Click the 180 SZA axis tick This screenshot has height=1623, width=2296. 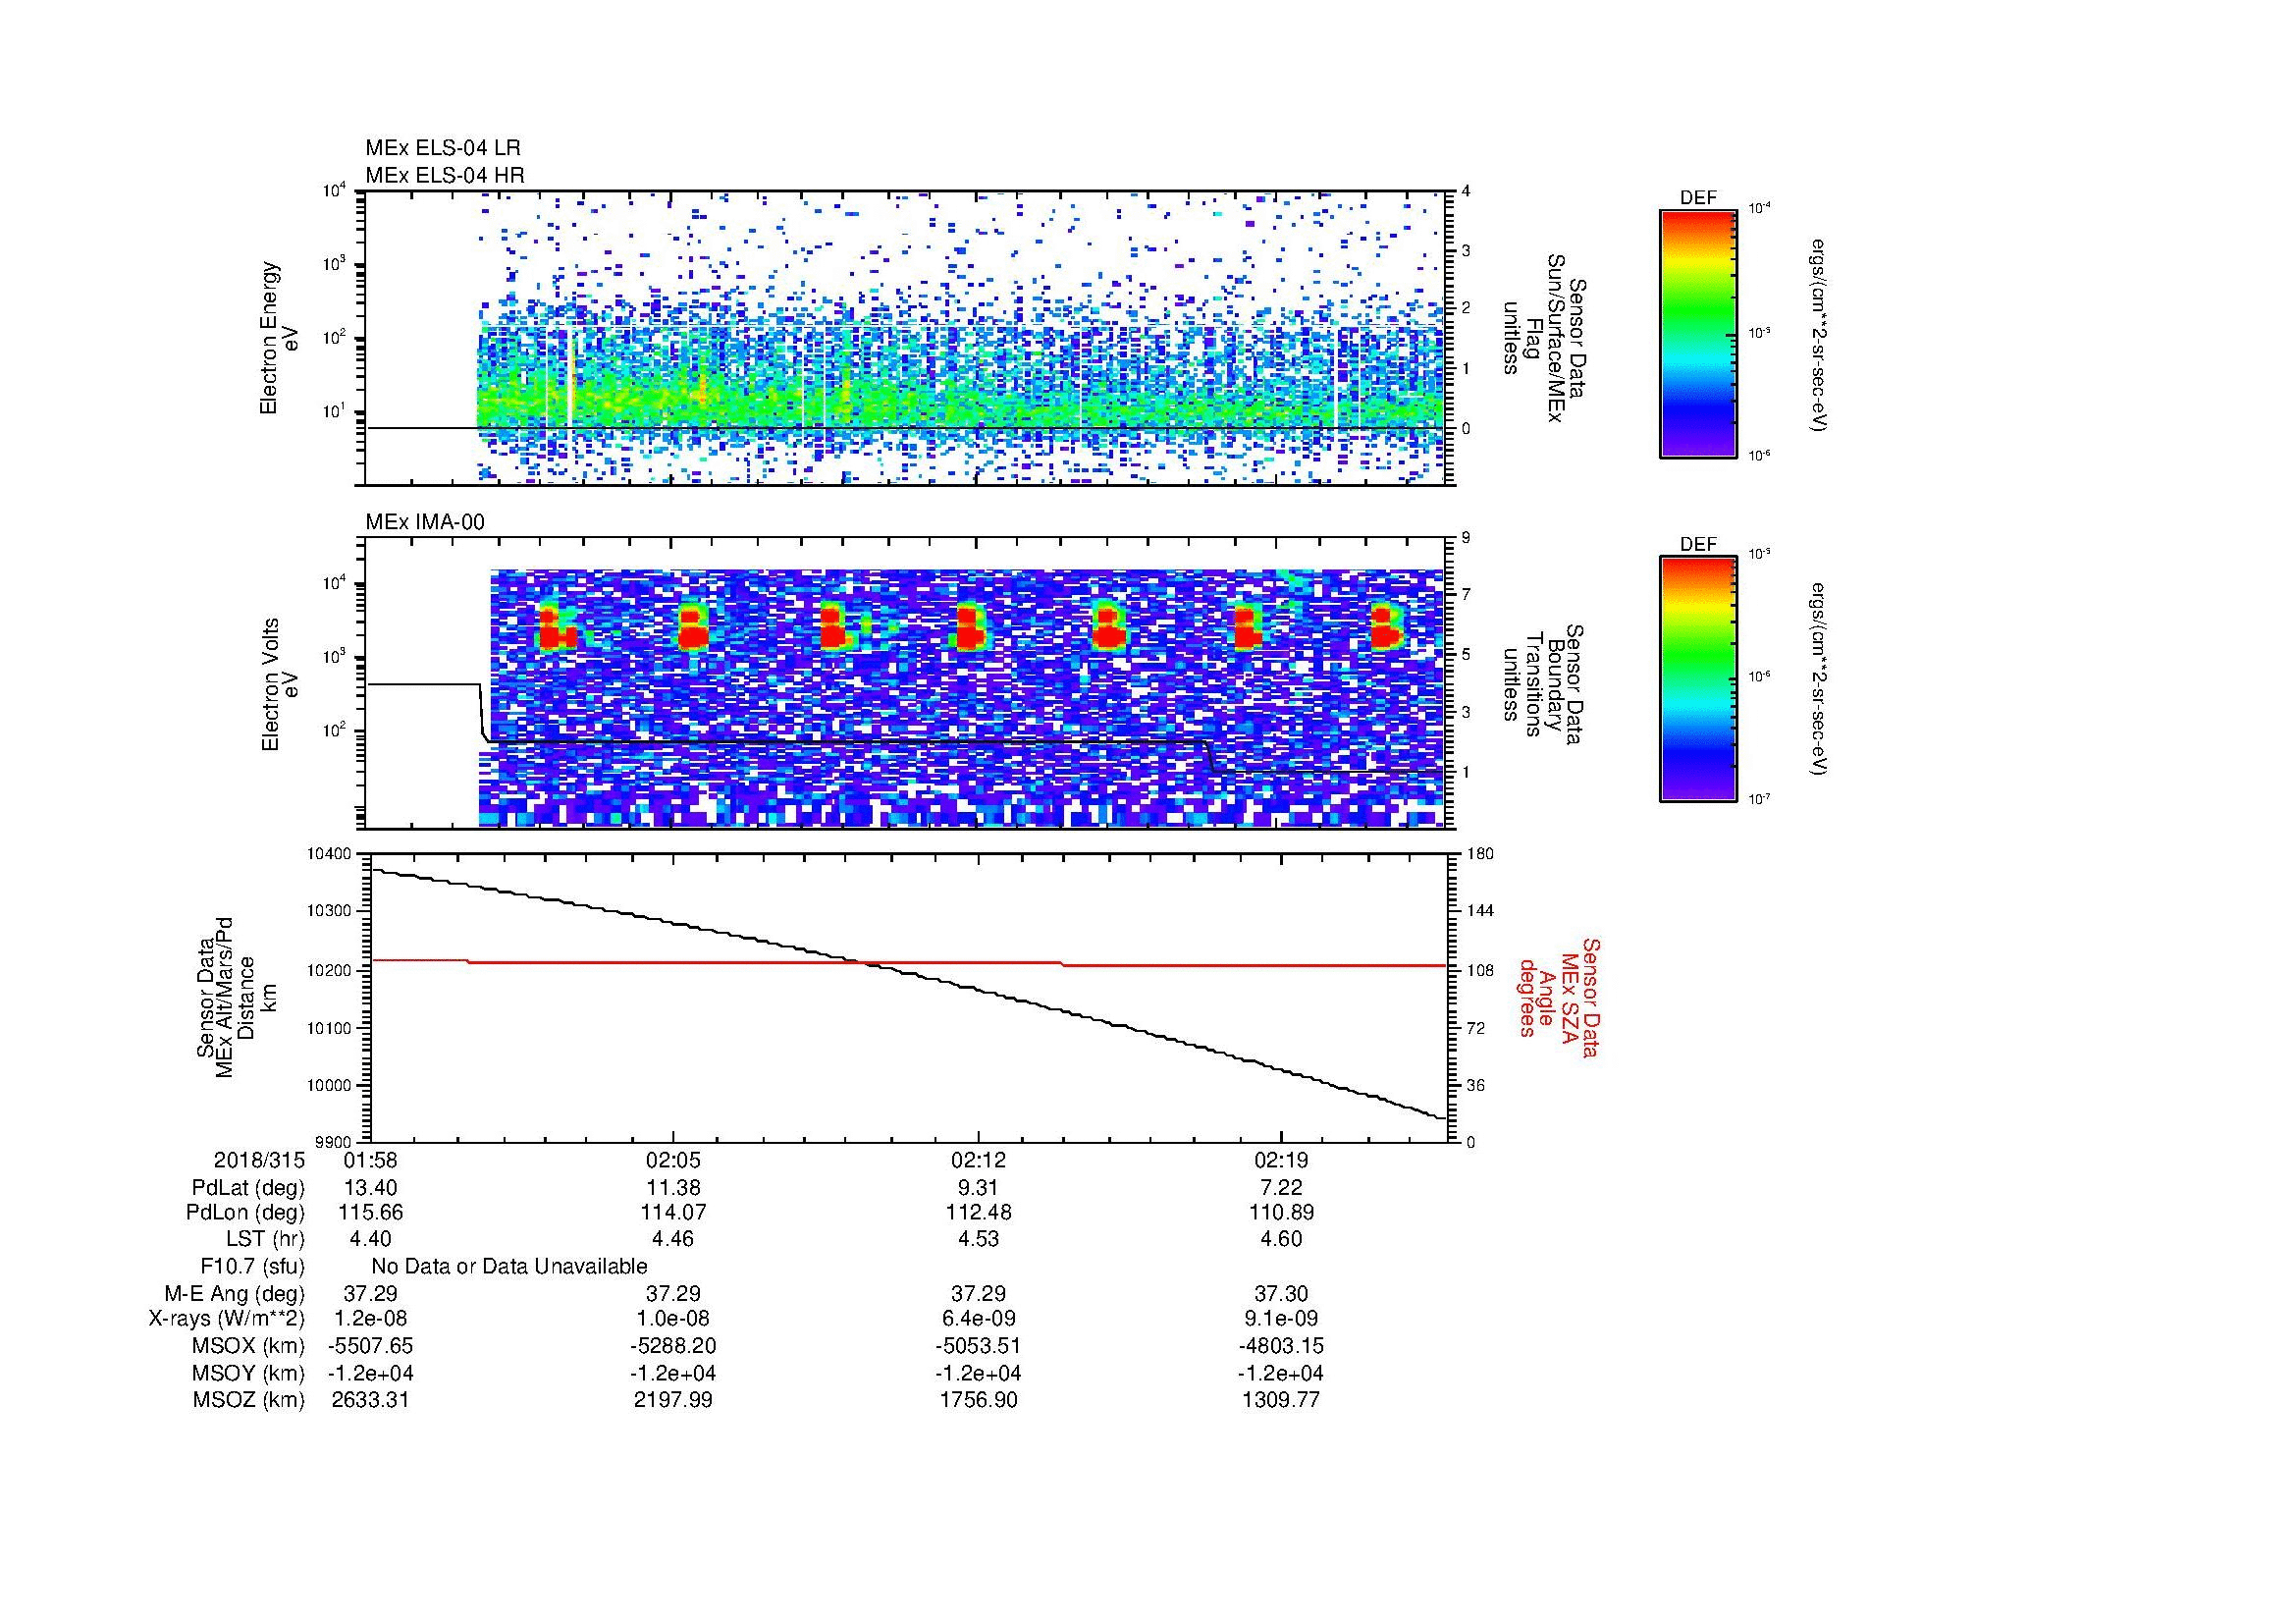click(1479, 854)
